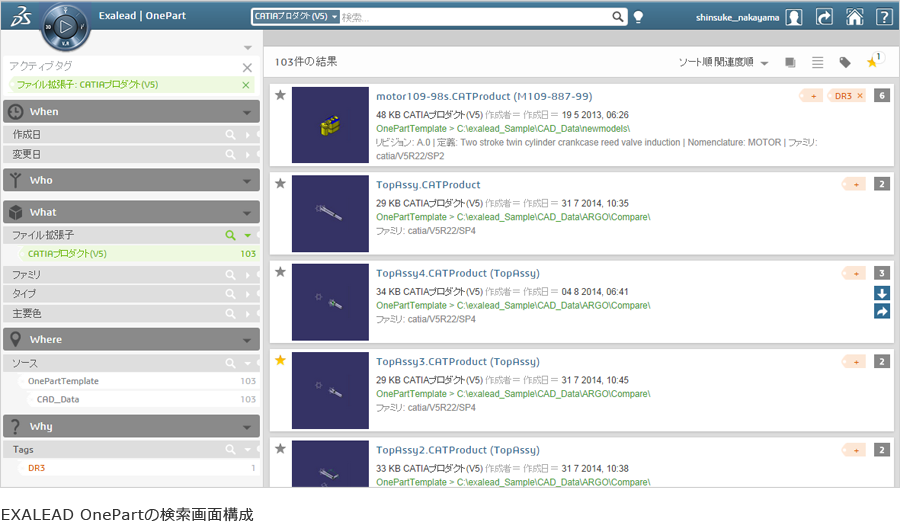The height and width of the screenshot is (522, 900).
Task: Click the share arrow icon in header
Action: pos(824,17)
